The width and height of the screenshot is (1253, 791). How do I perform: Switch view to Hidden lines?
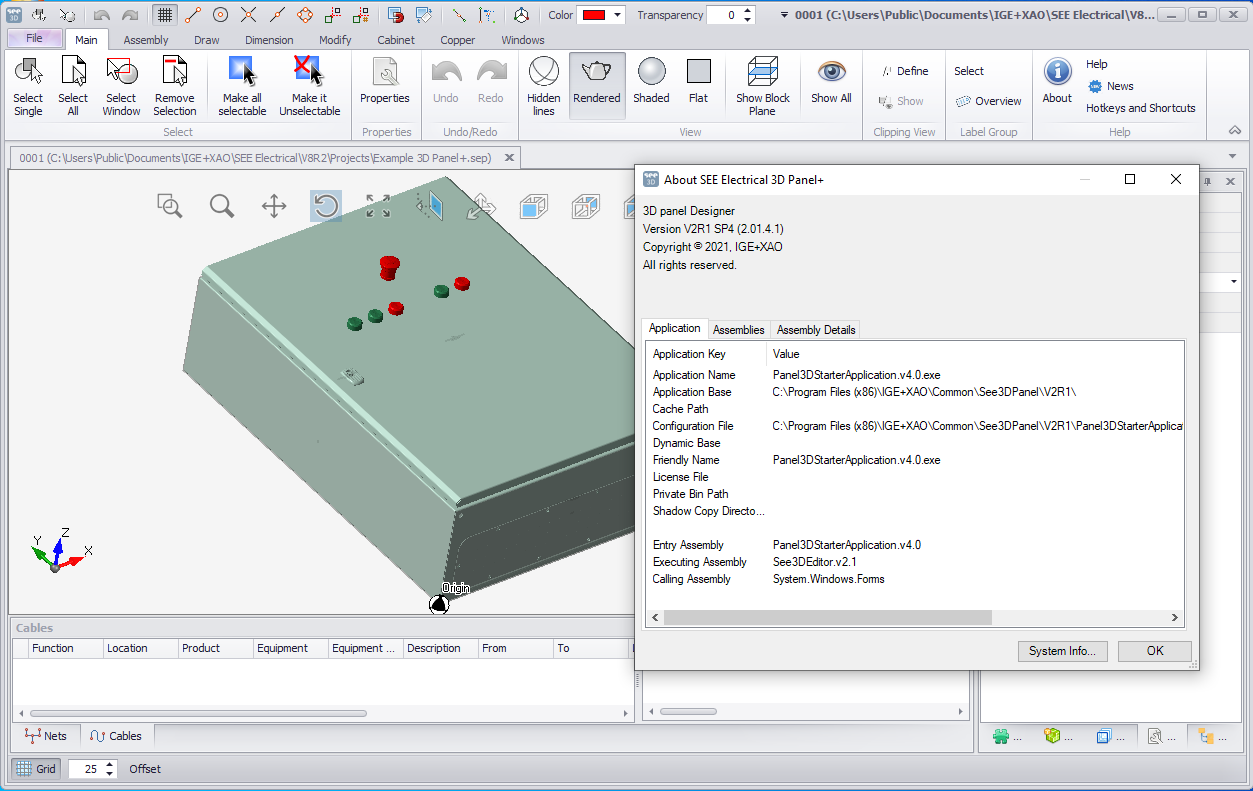click(543, 86)
